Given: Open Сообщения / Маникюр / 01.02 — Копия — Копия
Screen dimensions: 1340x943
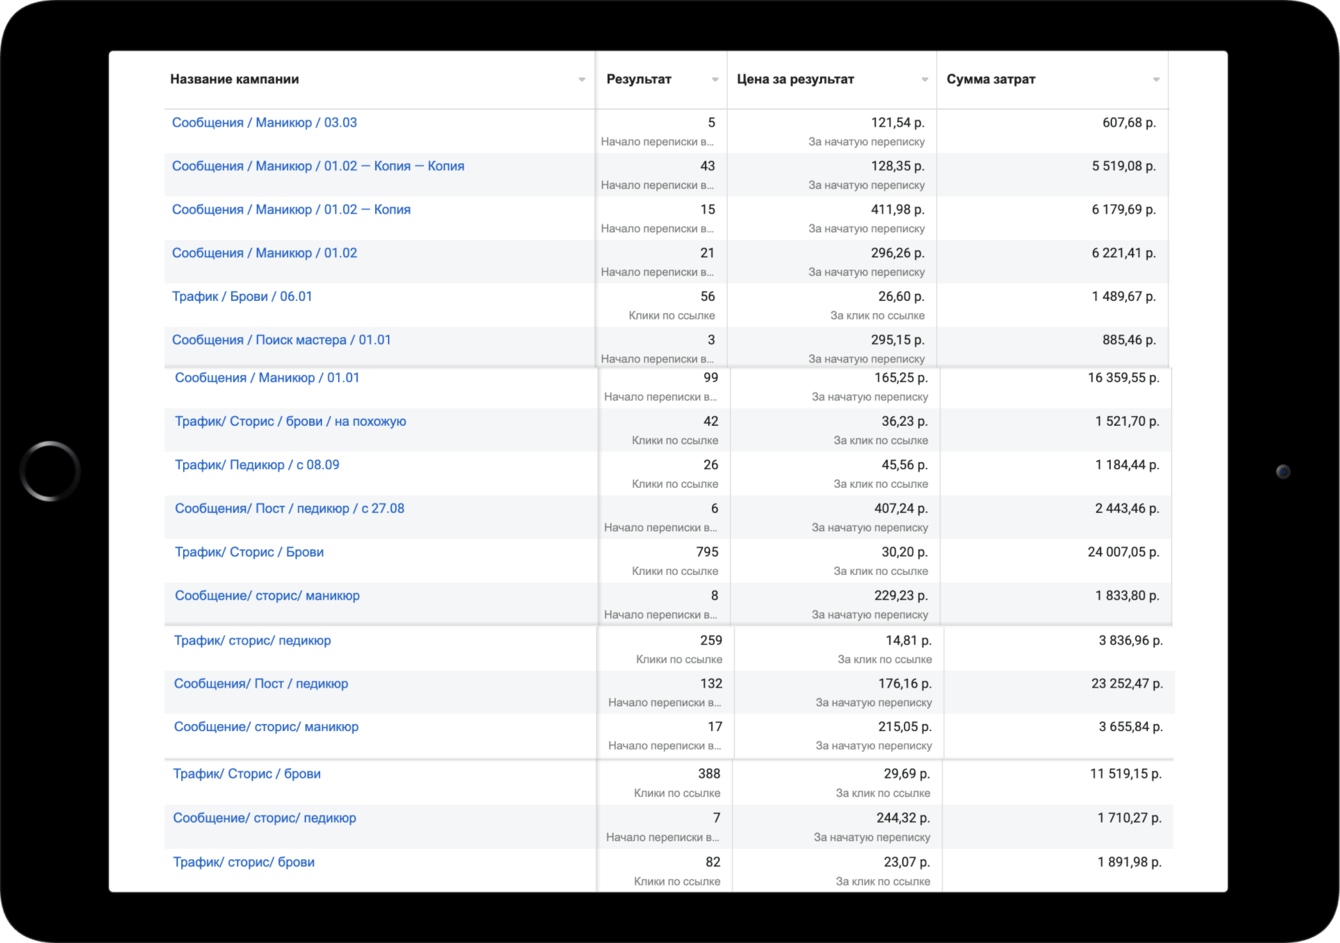Looking at the screenshot, I should pyautogui.click(x=318, y=166).
